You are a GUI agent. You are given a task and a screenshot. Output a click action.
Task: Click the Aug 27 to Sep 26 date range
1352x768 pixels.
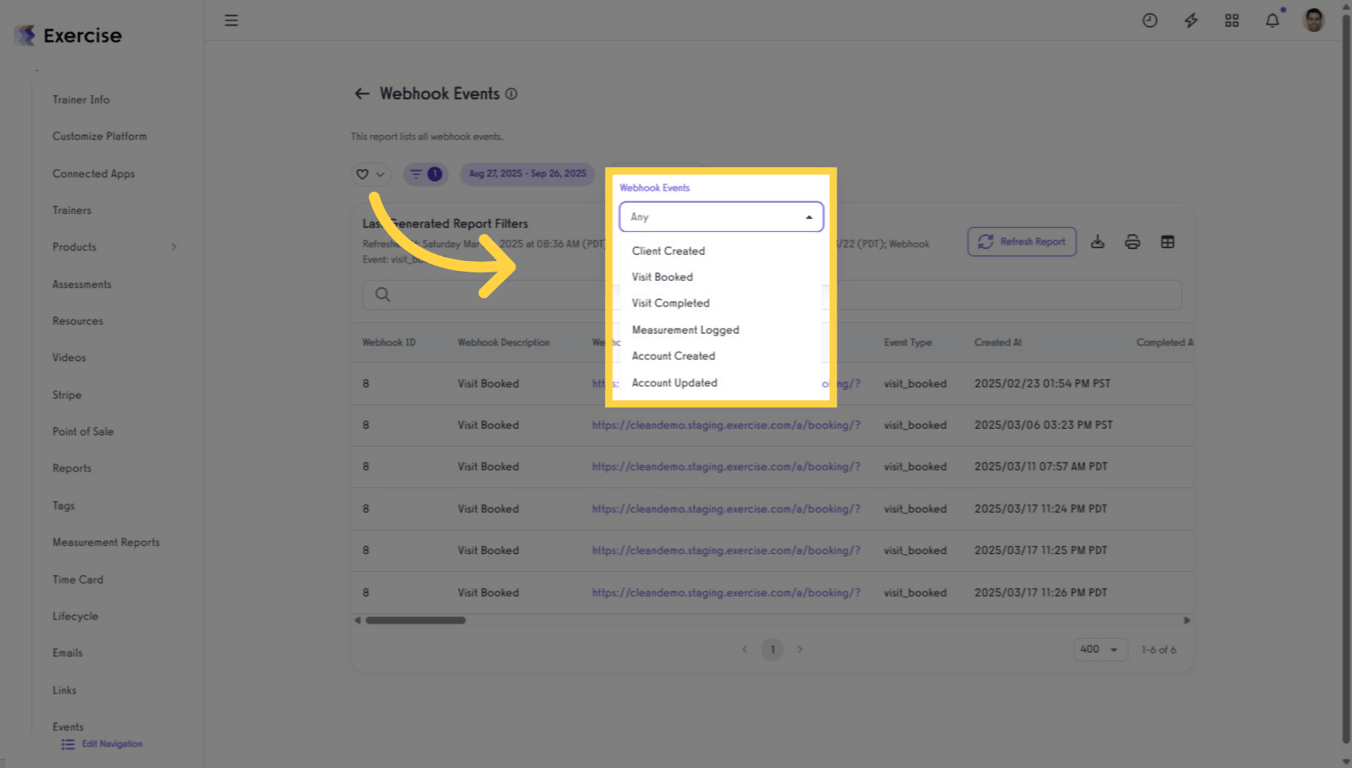click(x=527, y=173)
